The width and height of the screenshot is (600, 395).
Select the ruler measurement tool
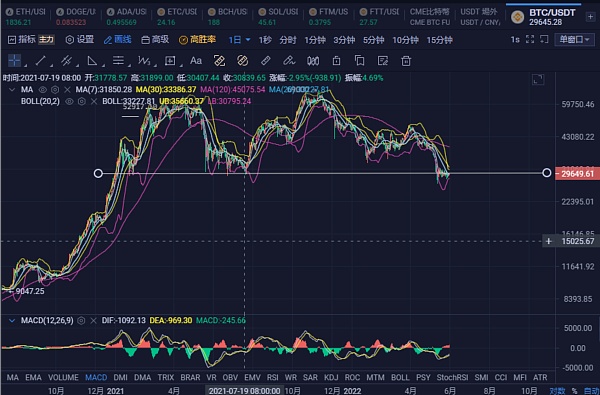point(266,60)
